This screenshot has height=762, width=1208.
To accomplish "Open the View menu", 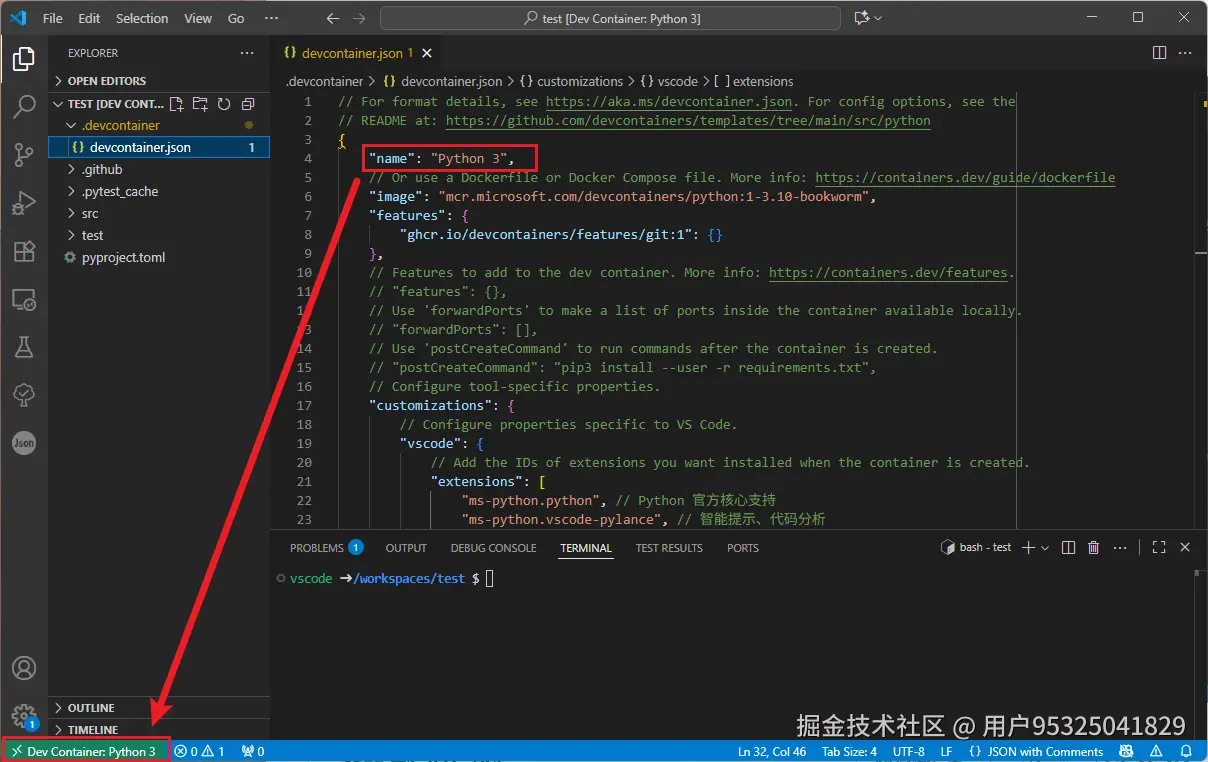I will point(198,18).
